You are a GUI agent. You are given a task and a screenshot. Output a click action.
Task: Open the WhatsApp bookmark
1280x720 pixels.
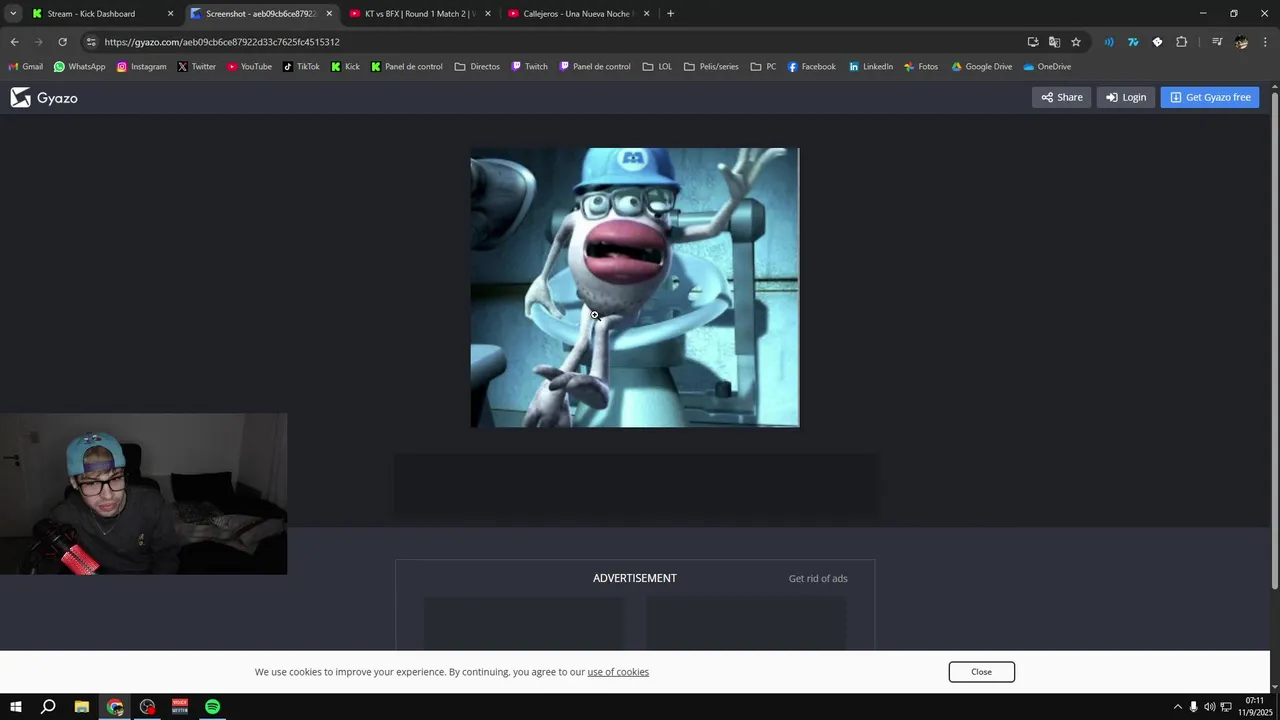79,67
